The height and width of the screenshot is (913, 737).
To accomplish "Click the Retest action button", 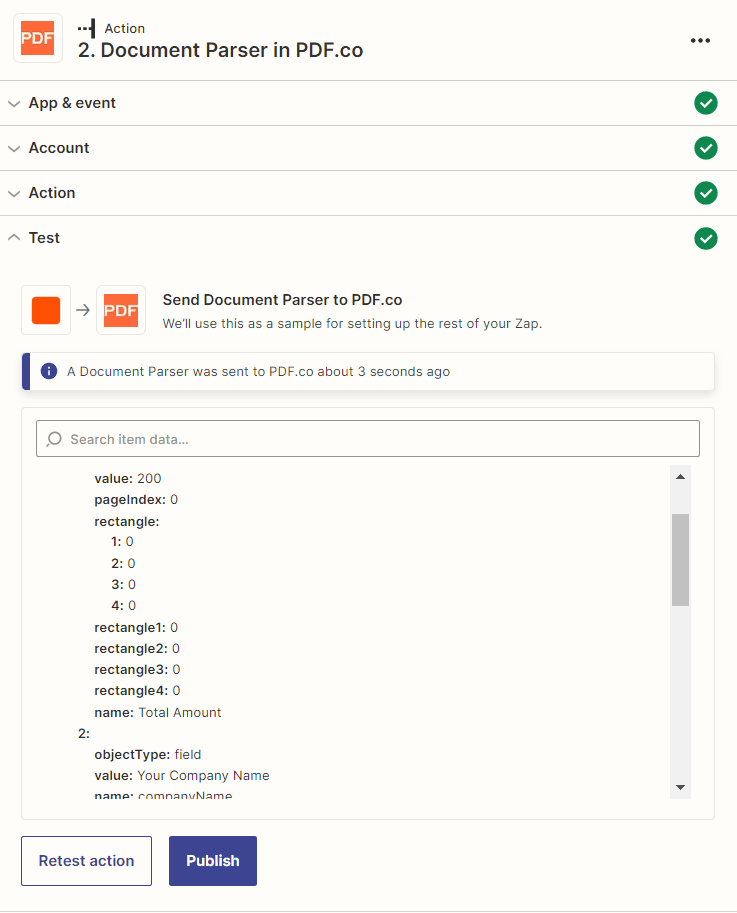I will point(86,861).
